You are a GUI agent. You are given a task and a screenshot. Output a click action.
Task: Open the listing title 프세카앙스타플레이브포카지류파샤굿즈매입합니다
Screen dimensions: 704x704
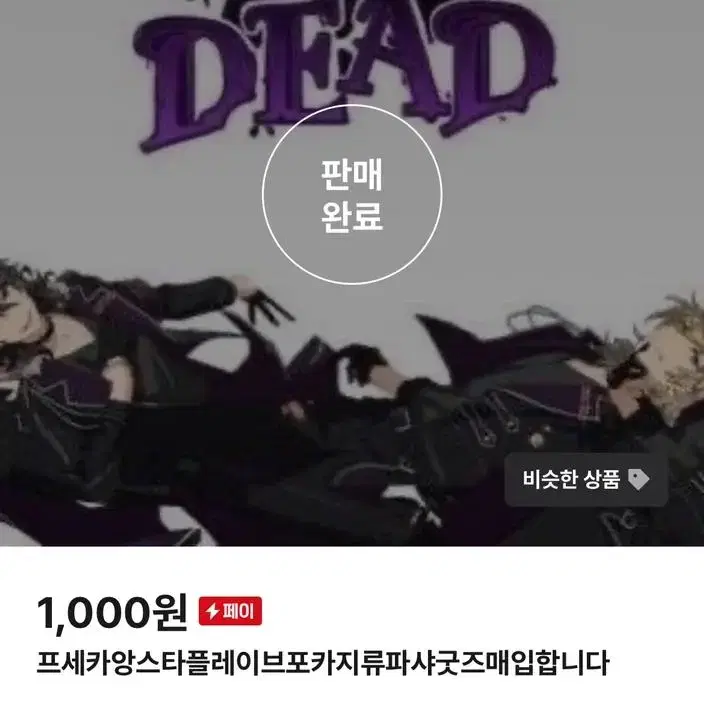click(322, 663)
